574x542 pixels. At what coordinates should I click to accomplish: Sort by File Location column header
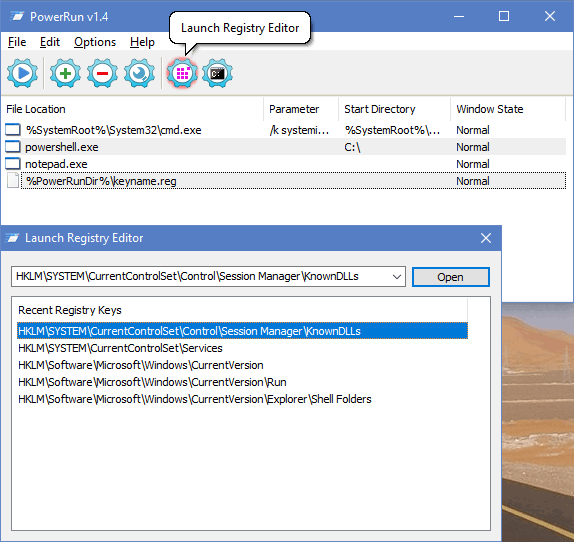(x=133, y=109)
